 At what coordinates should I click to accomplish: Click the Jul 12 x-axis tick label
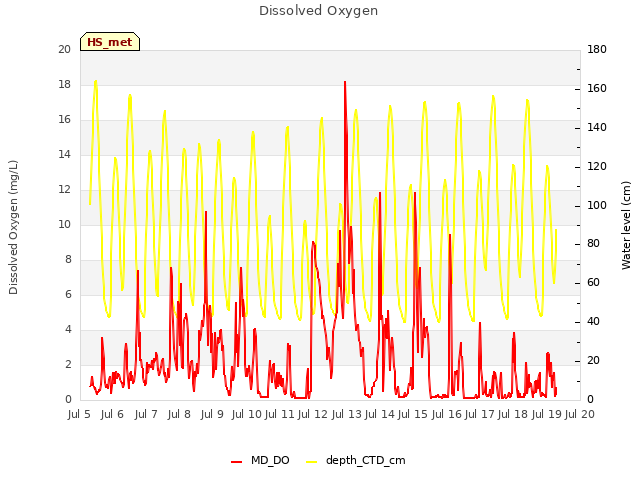[313, 414]
